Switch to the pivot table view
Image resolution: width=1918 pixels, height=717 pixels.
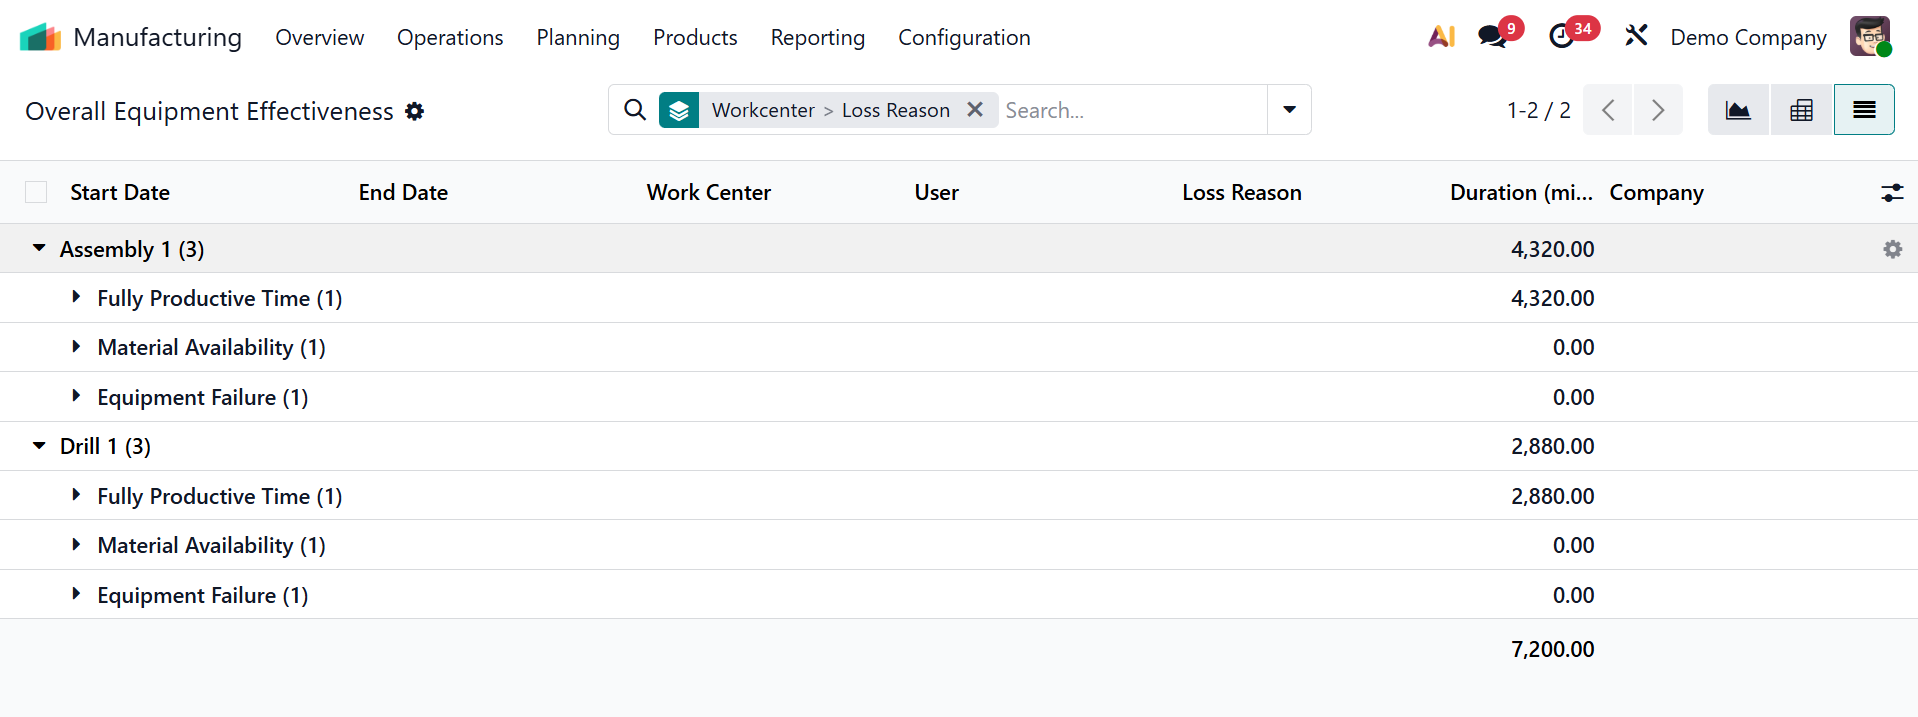(x=1801, y=110)
